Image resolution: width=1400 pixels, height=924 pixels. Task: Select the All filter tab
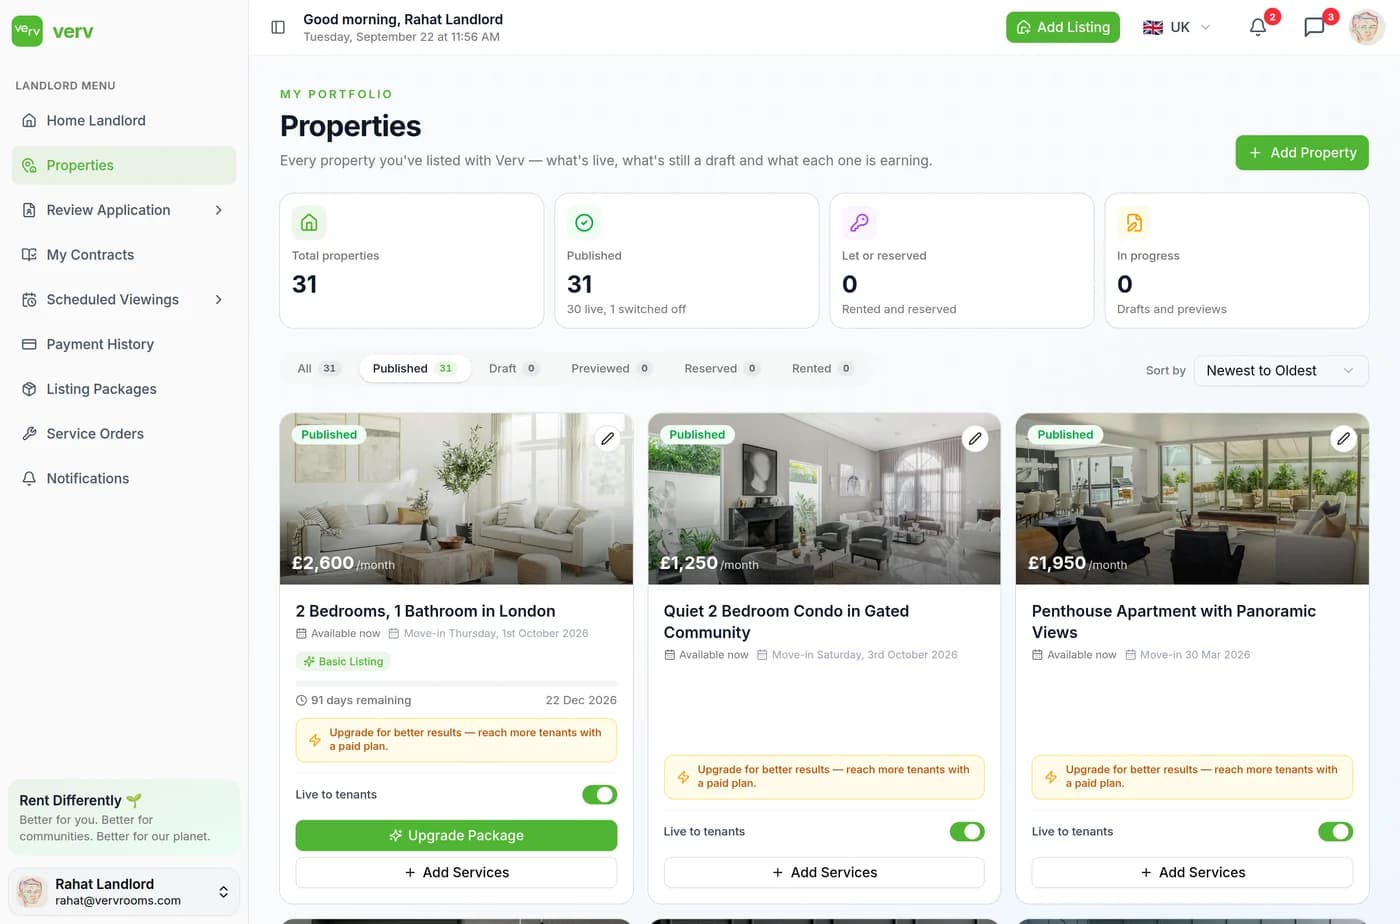point(319,368)
